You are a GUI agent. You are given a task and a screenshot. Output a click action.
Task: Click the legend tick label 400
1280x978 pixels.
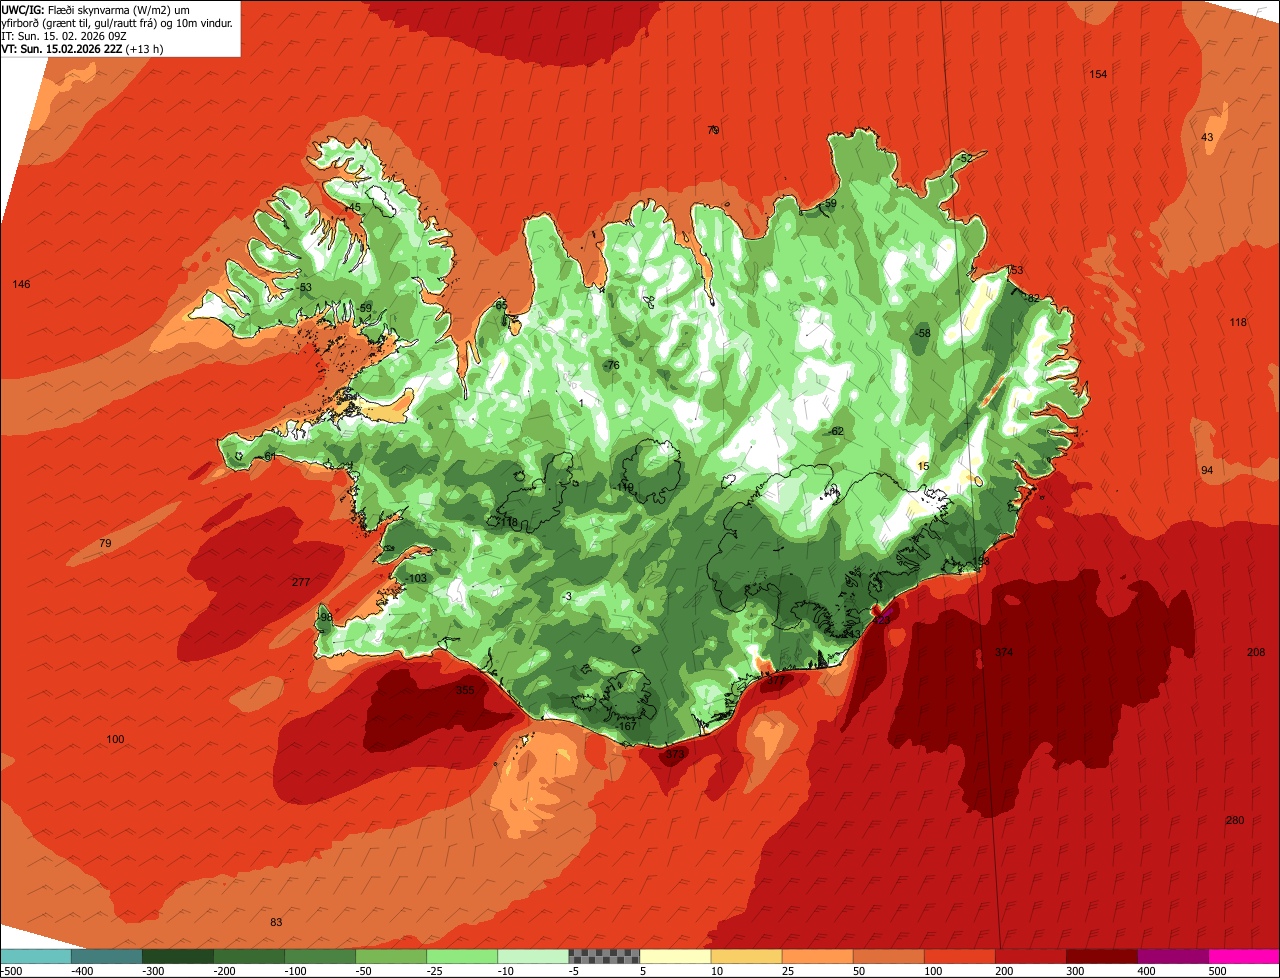tap(1146, 970)
